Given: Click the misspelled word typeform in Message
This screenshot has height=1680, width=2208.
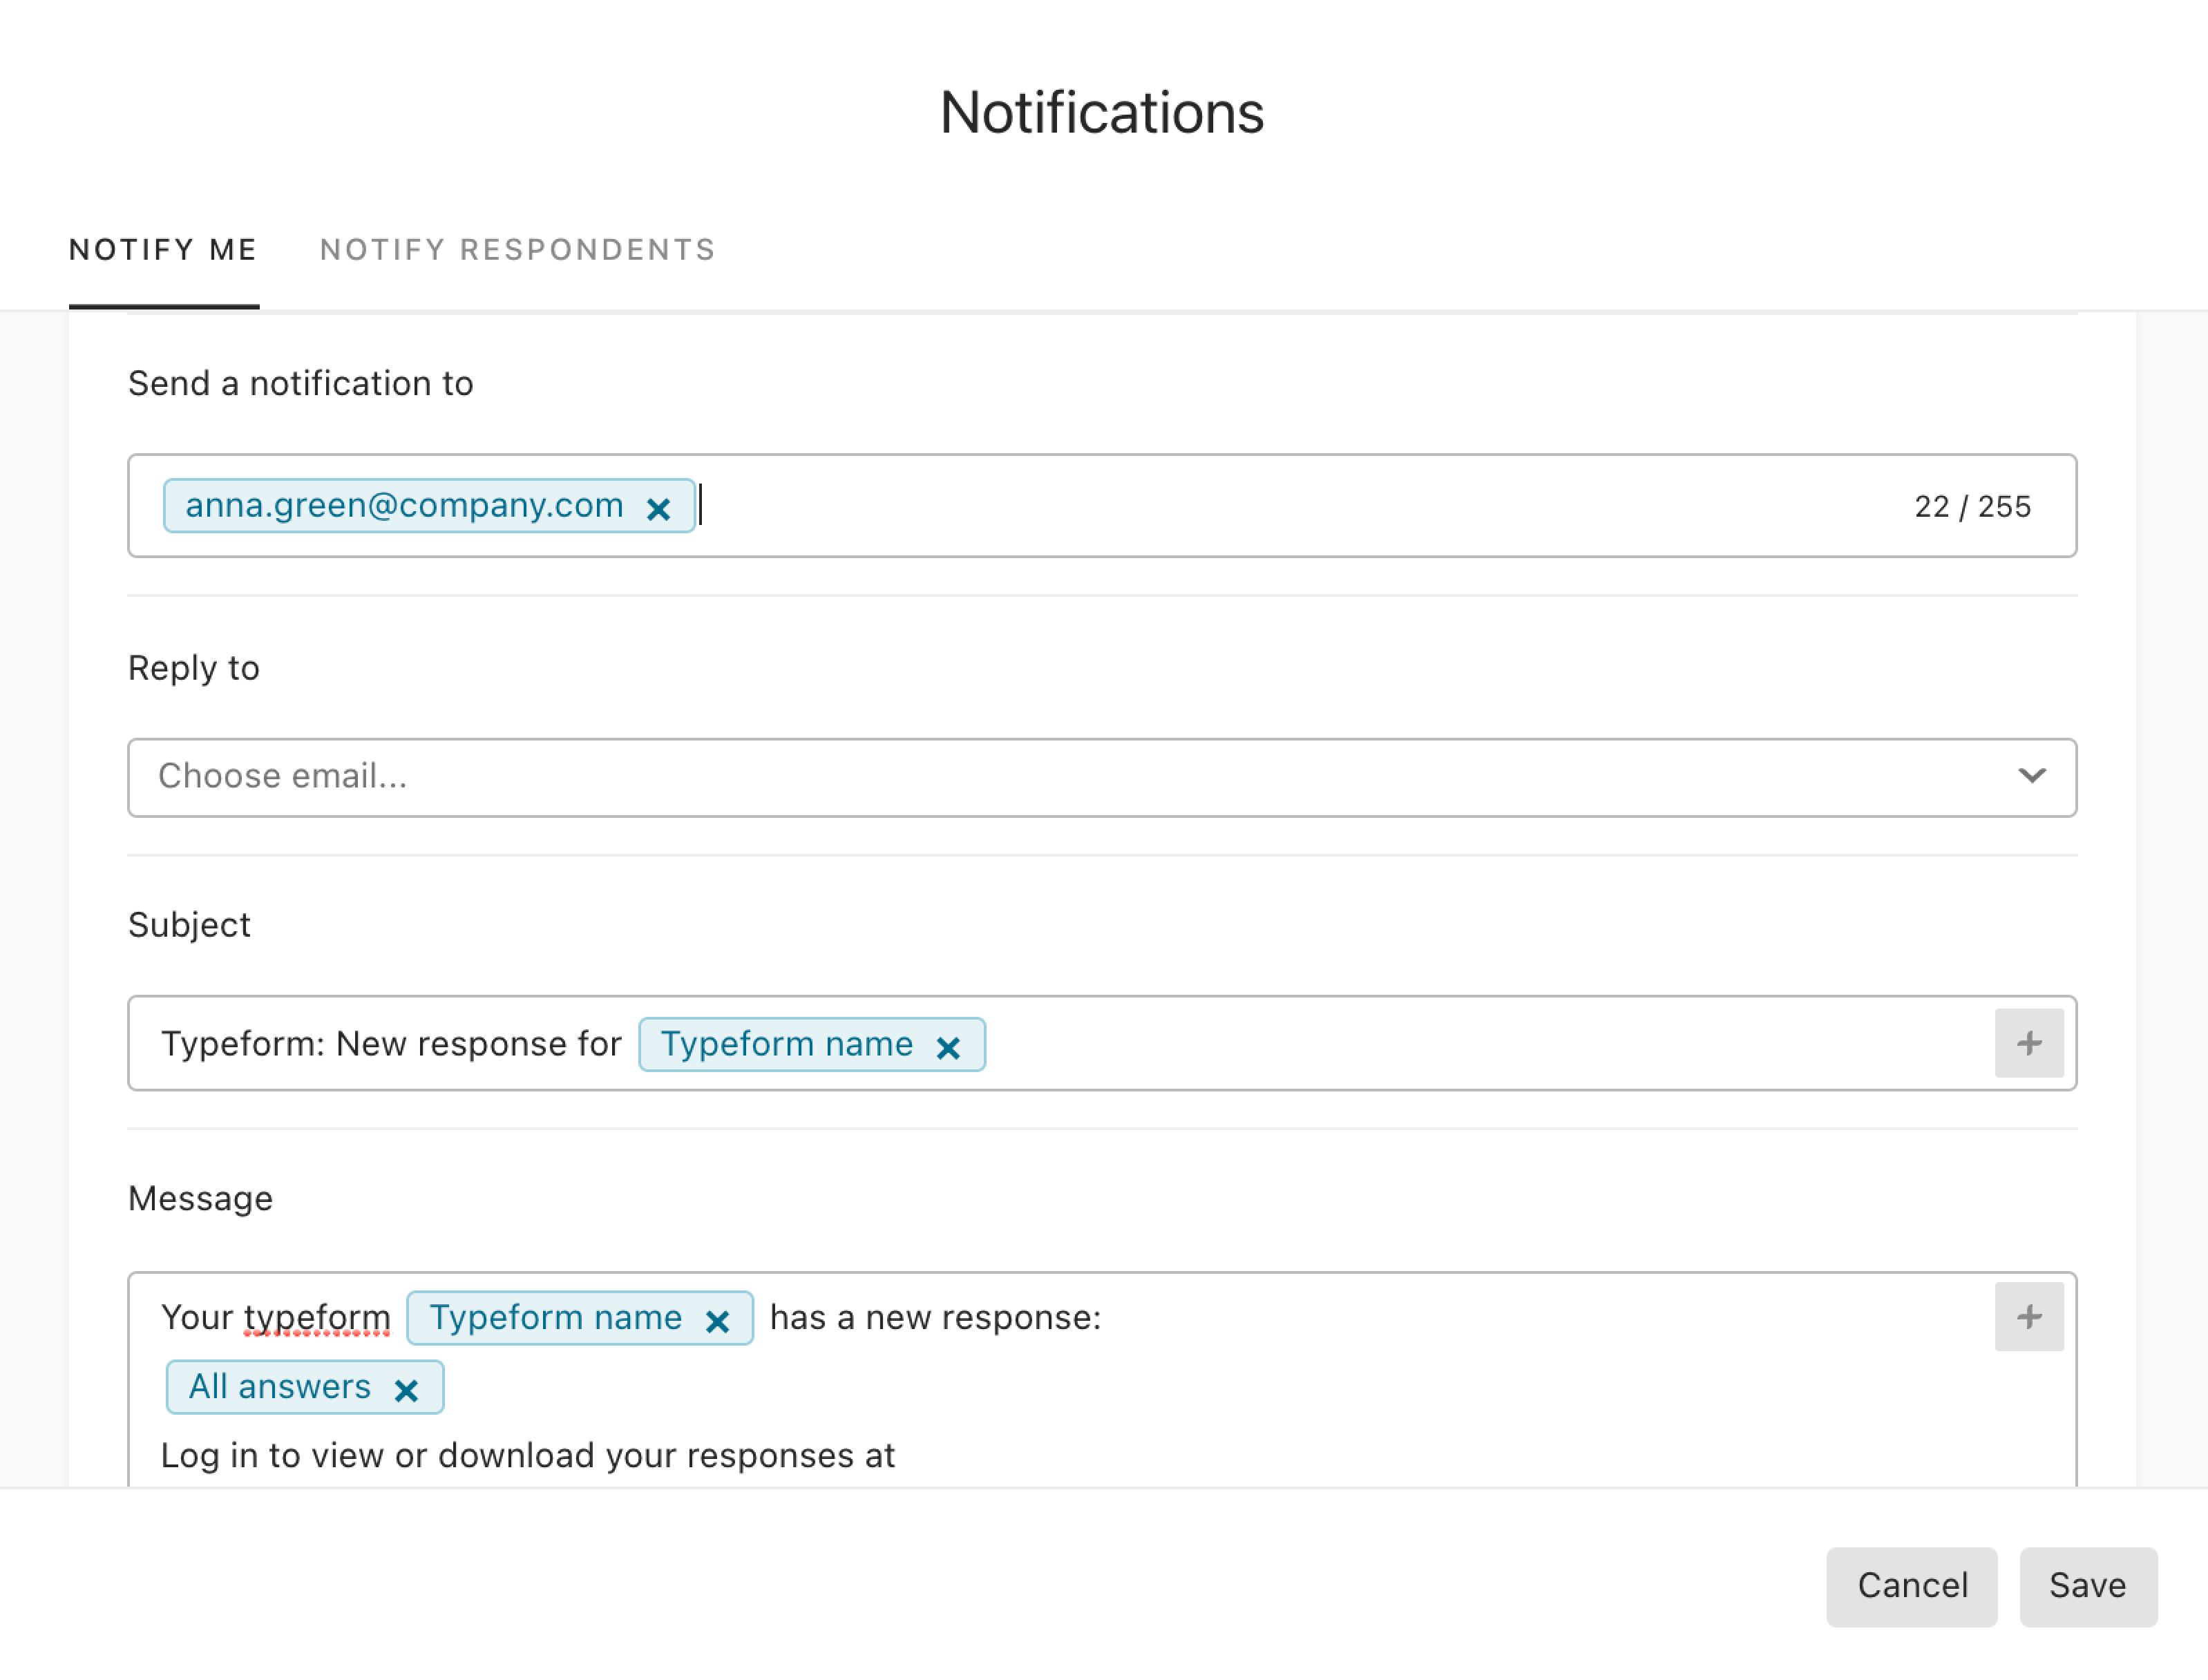Looking at the screenshot, I should 318,1318.
